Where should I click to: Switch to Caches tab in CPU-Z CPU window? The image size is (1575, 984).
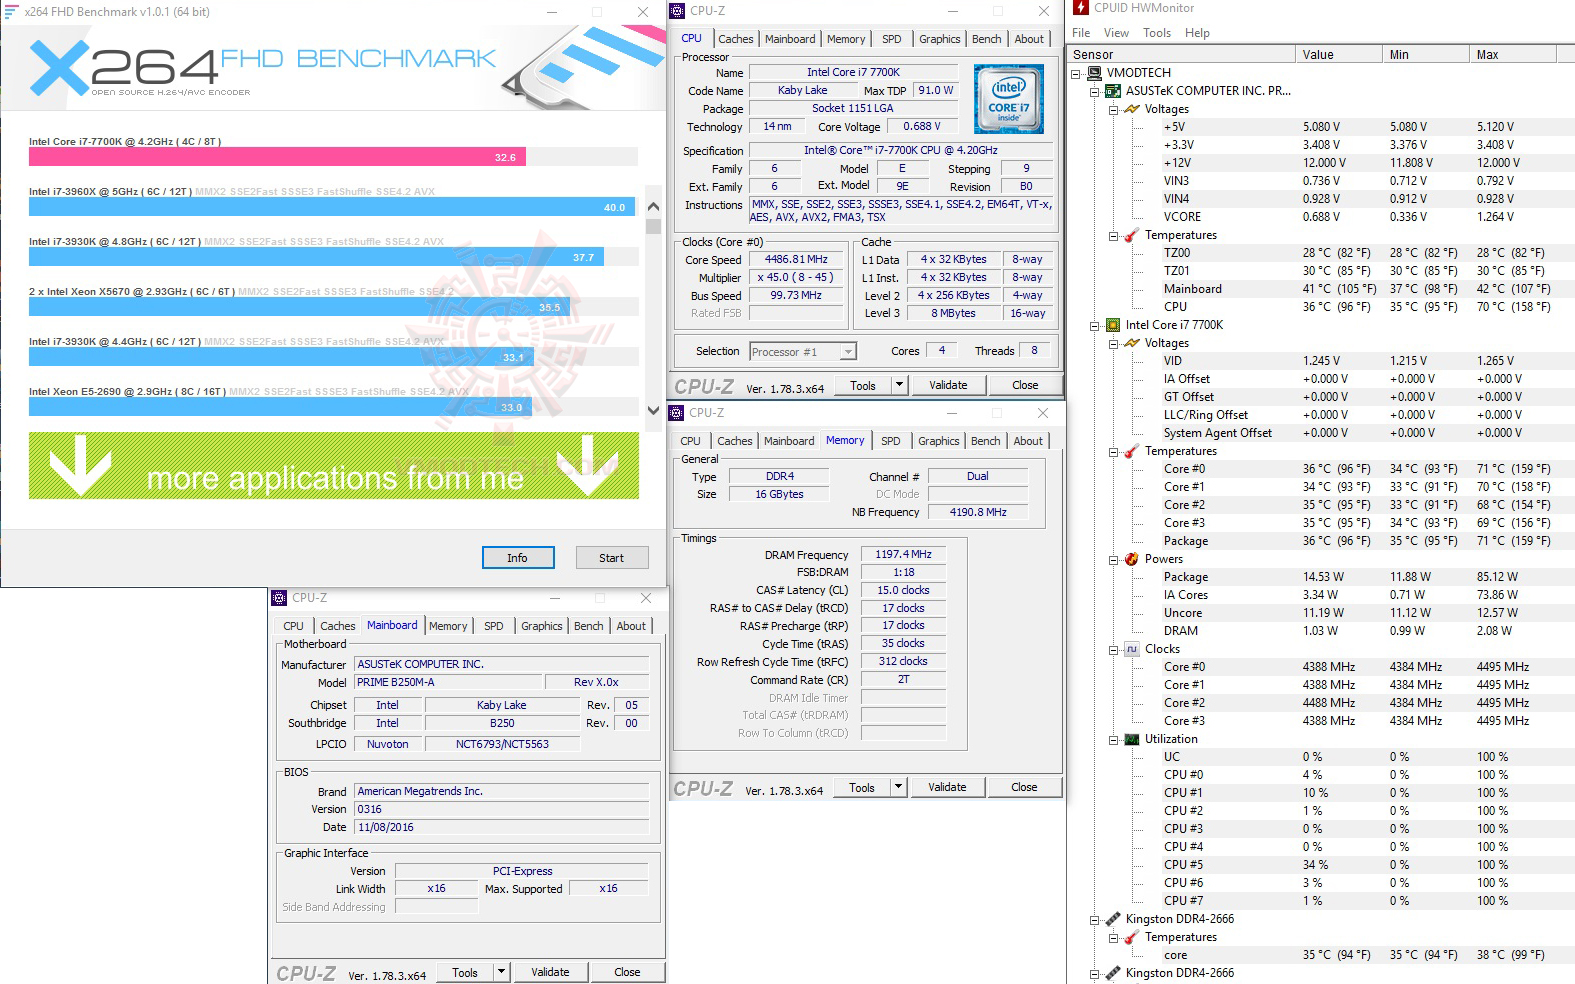[735, 39]
